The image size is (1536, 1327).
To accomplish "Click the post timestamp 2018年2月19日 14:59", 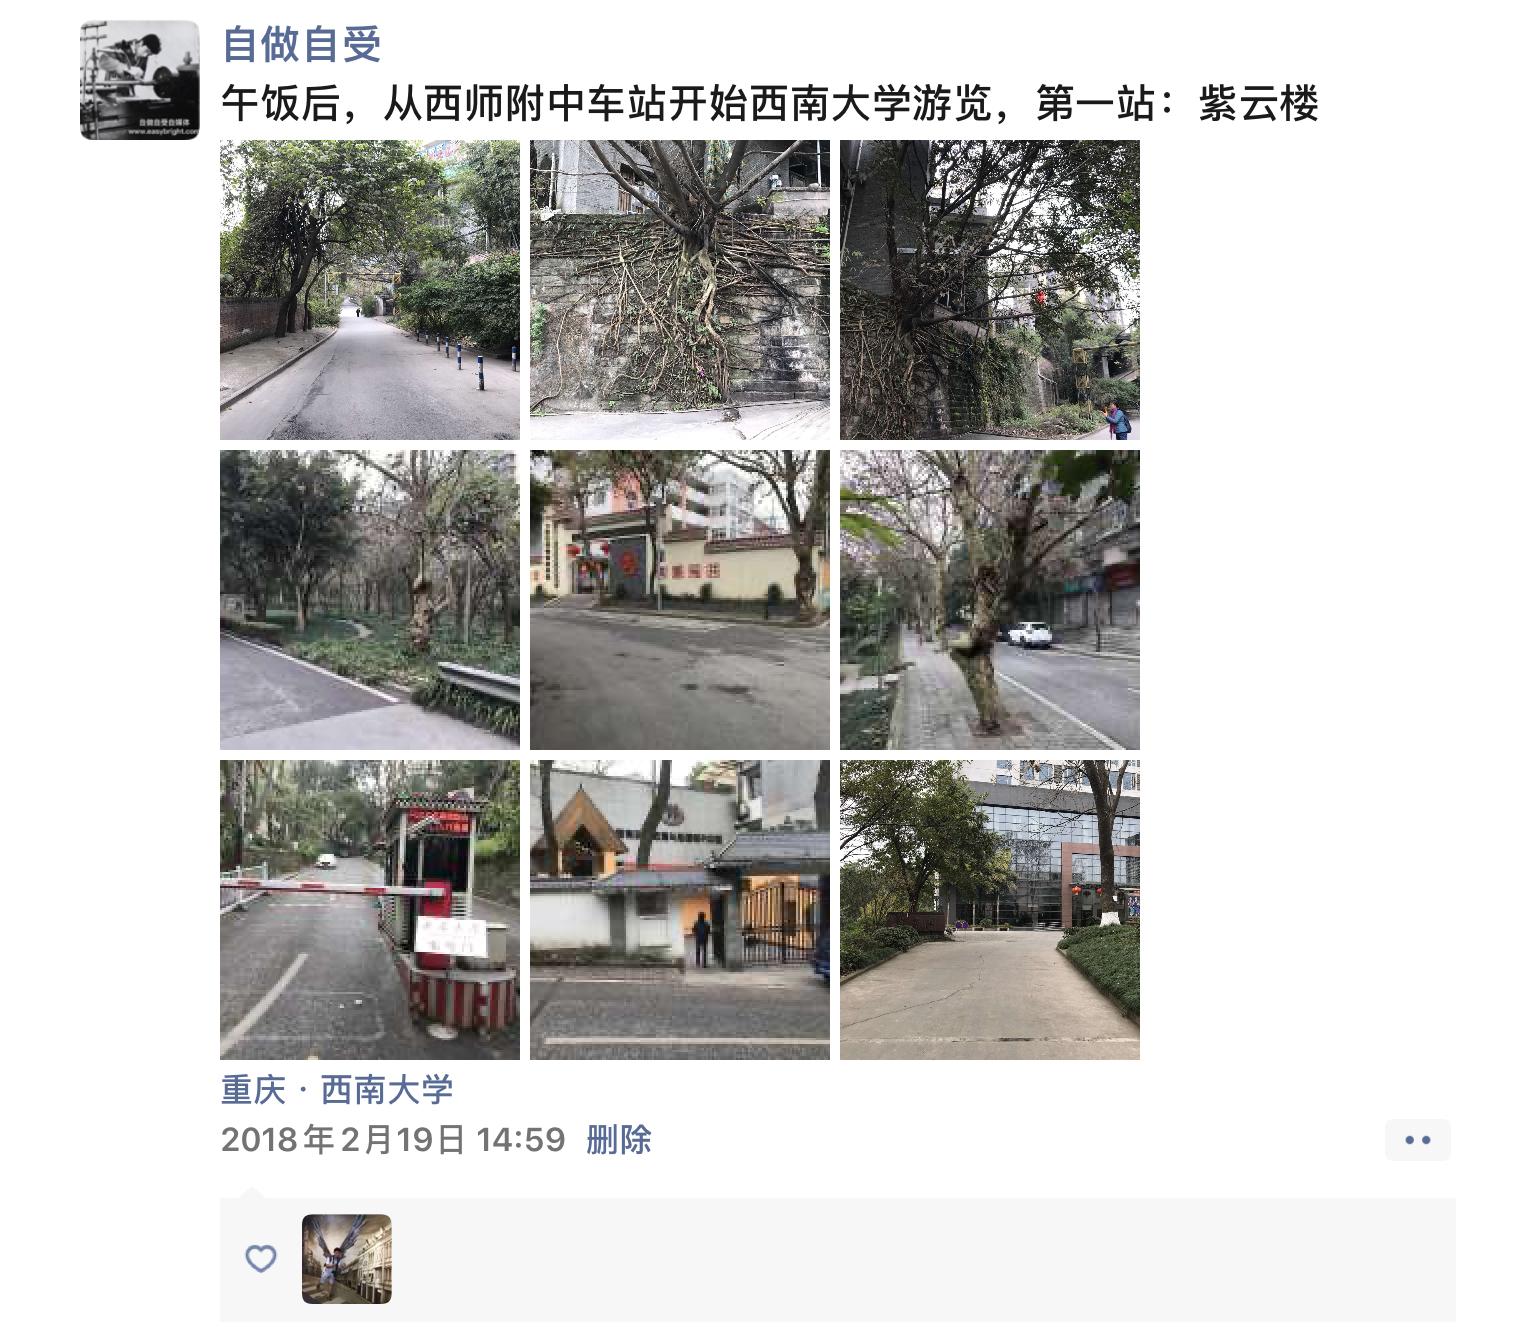I will 393,1140.
